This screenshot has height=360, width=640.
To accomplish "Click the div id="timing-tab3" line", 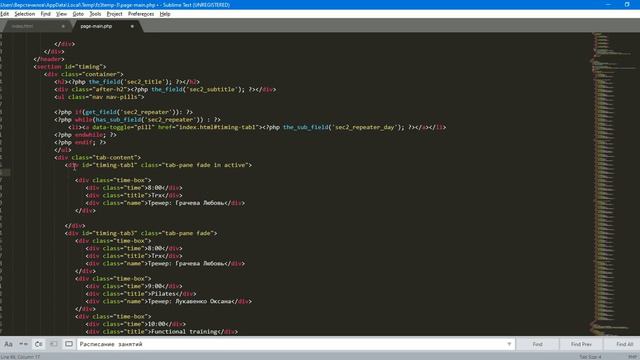I will point(141,233).
